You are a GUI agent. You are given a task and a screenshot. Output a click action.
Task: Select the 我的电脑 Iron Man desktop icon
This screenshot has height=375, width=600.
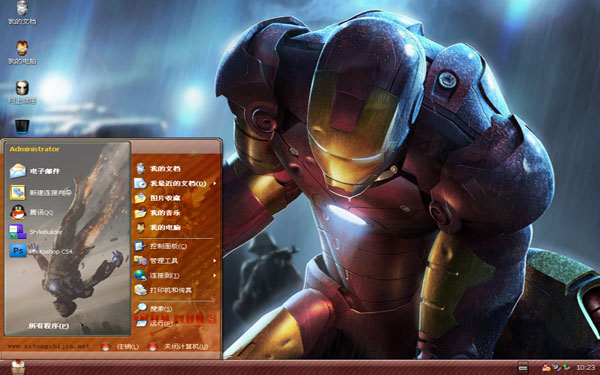22,52
